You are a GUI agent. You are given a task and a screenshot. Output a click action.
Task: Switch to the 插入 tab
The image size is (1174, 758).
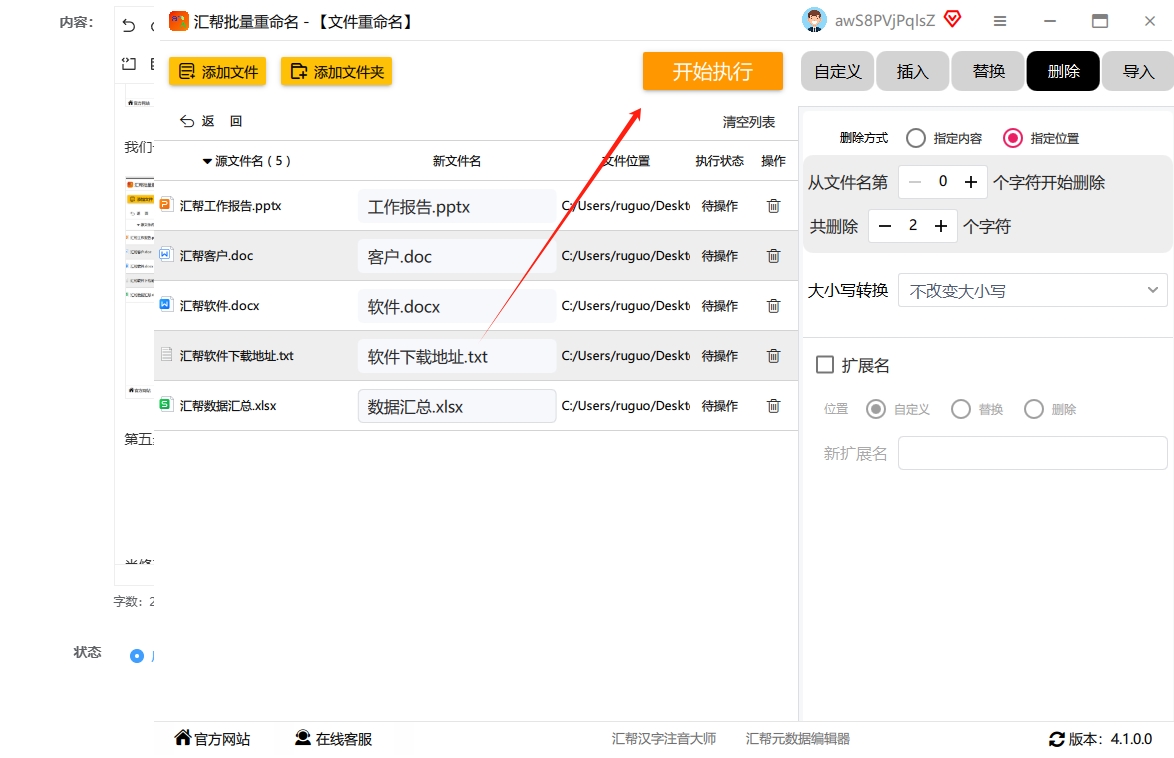tap(913, 71)
